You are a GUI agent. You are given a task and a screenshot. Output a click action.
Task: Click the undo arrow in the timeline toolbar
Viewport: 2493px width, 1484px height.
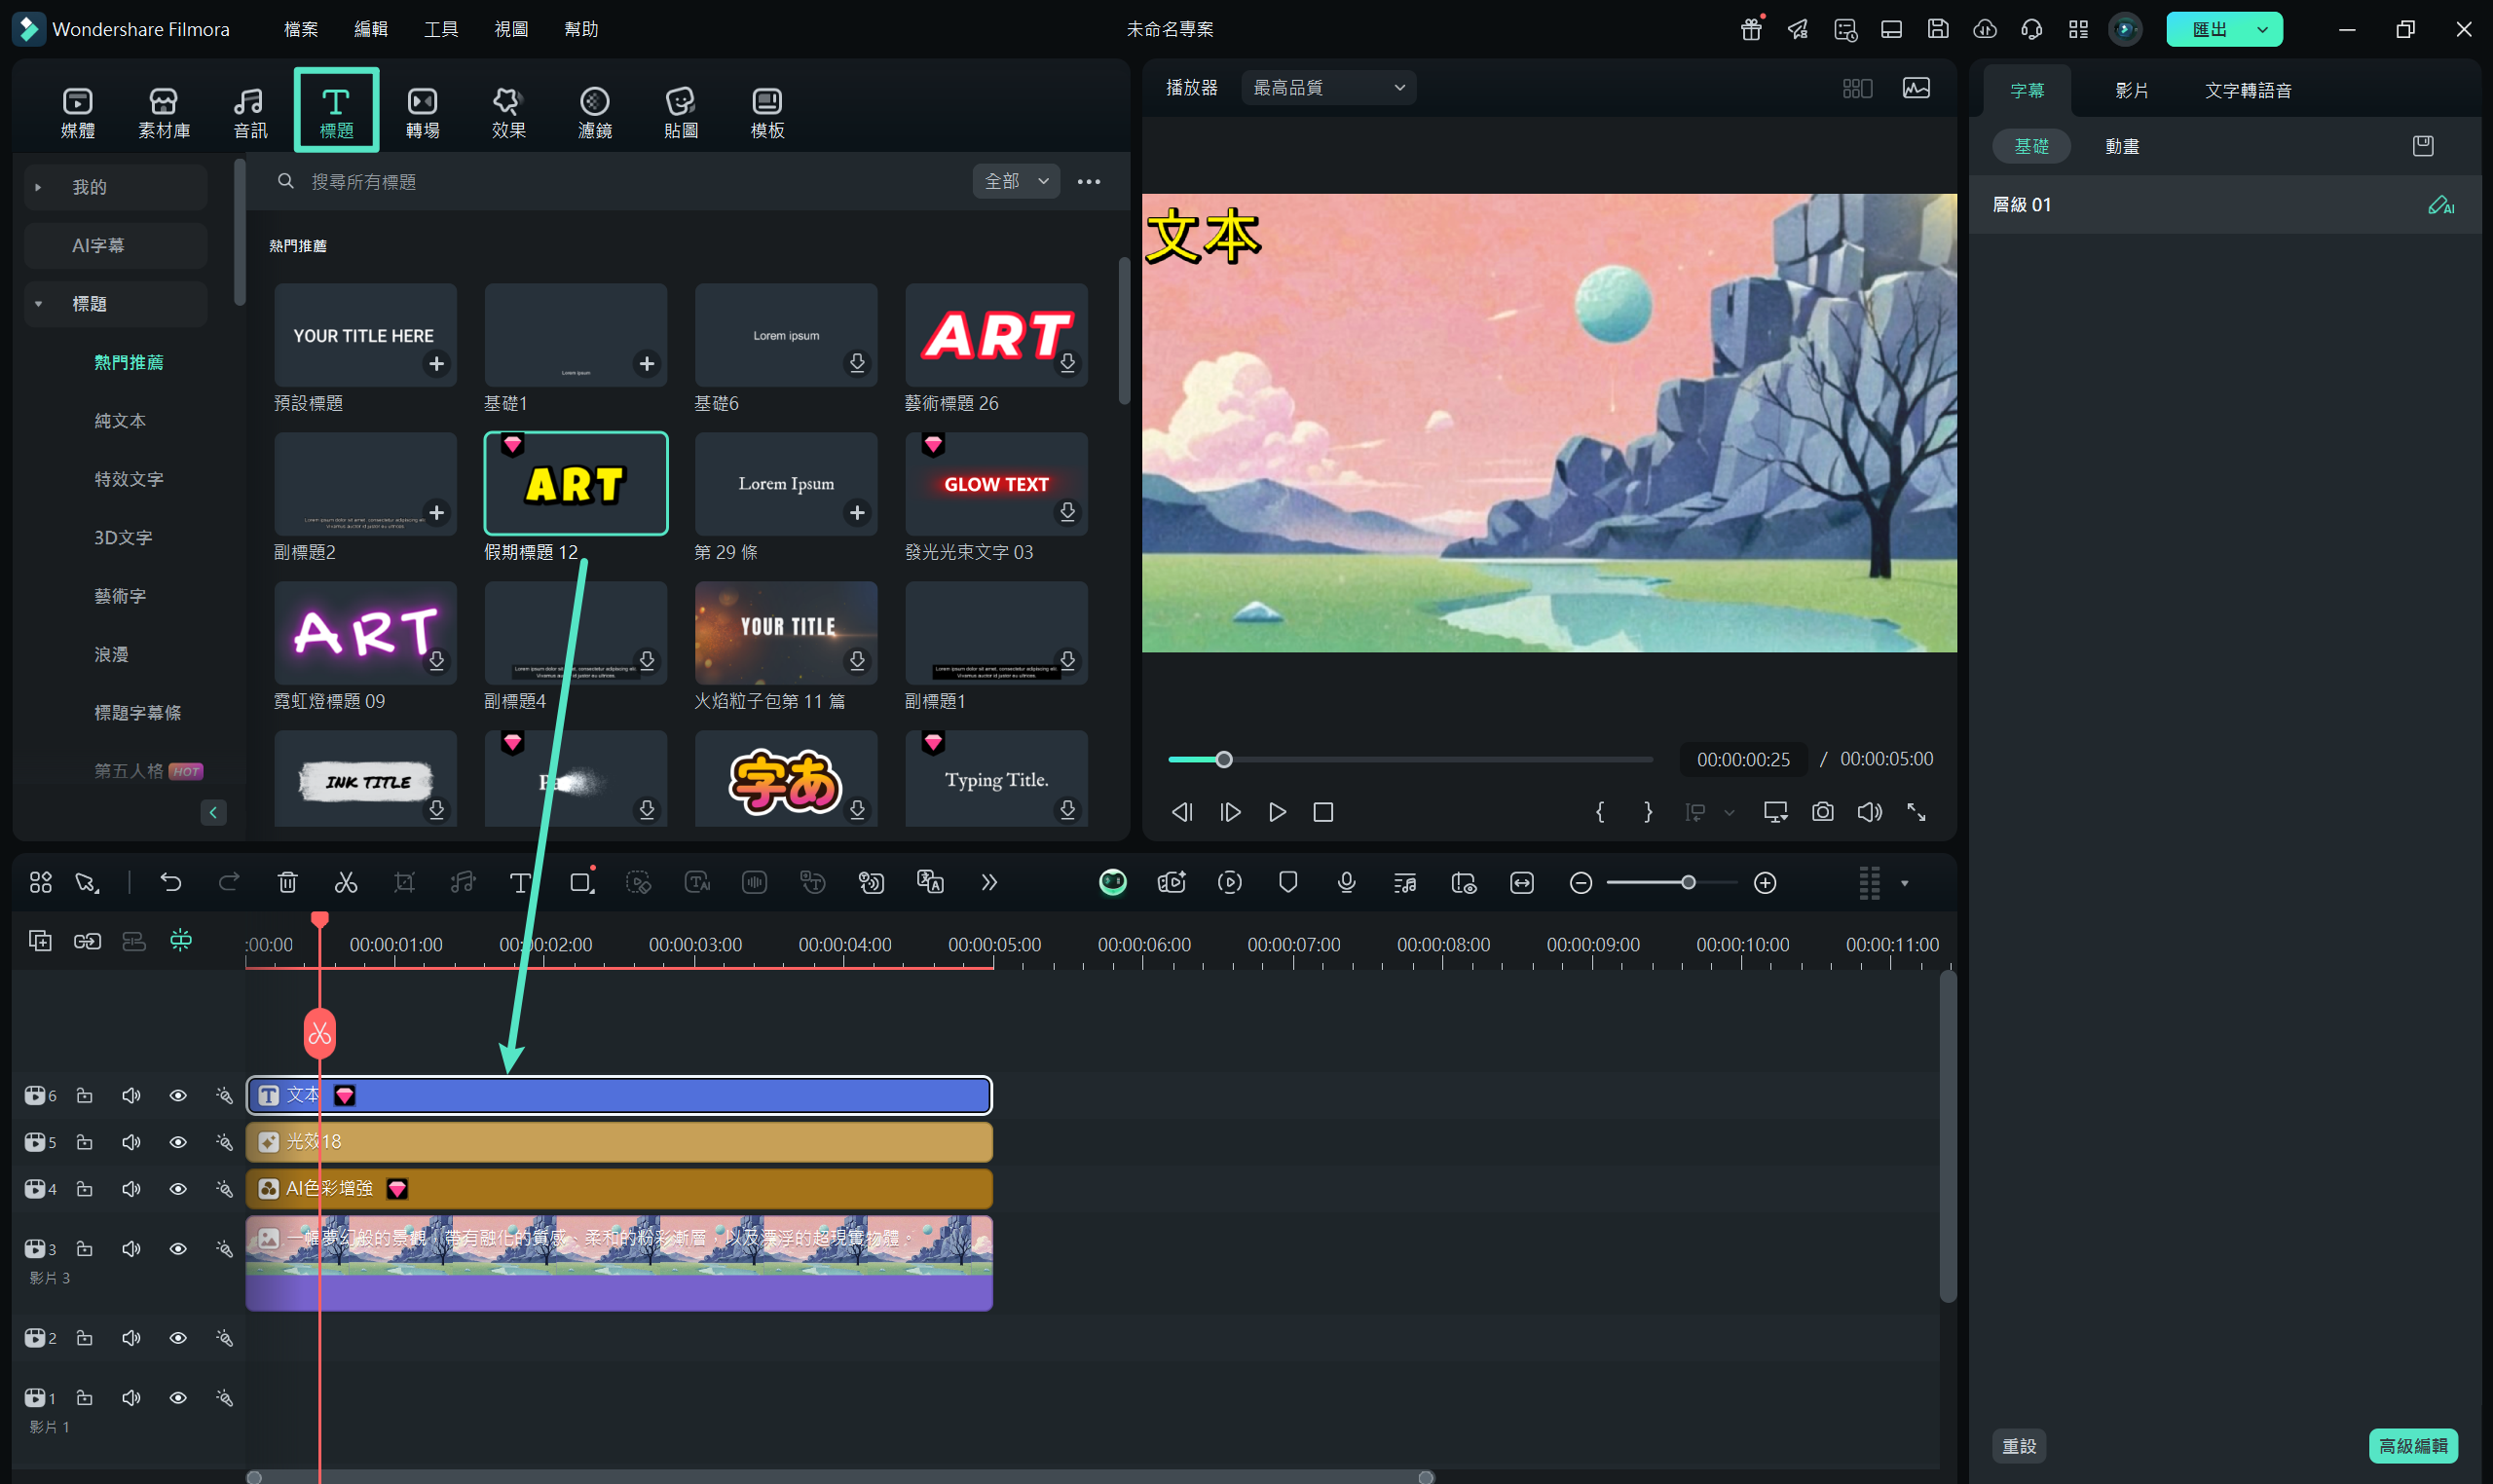coord(171,882)
